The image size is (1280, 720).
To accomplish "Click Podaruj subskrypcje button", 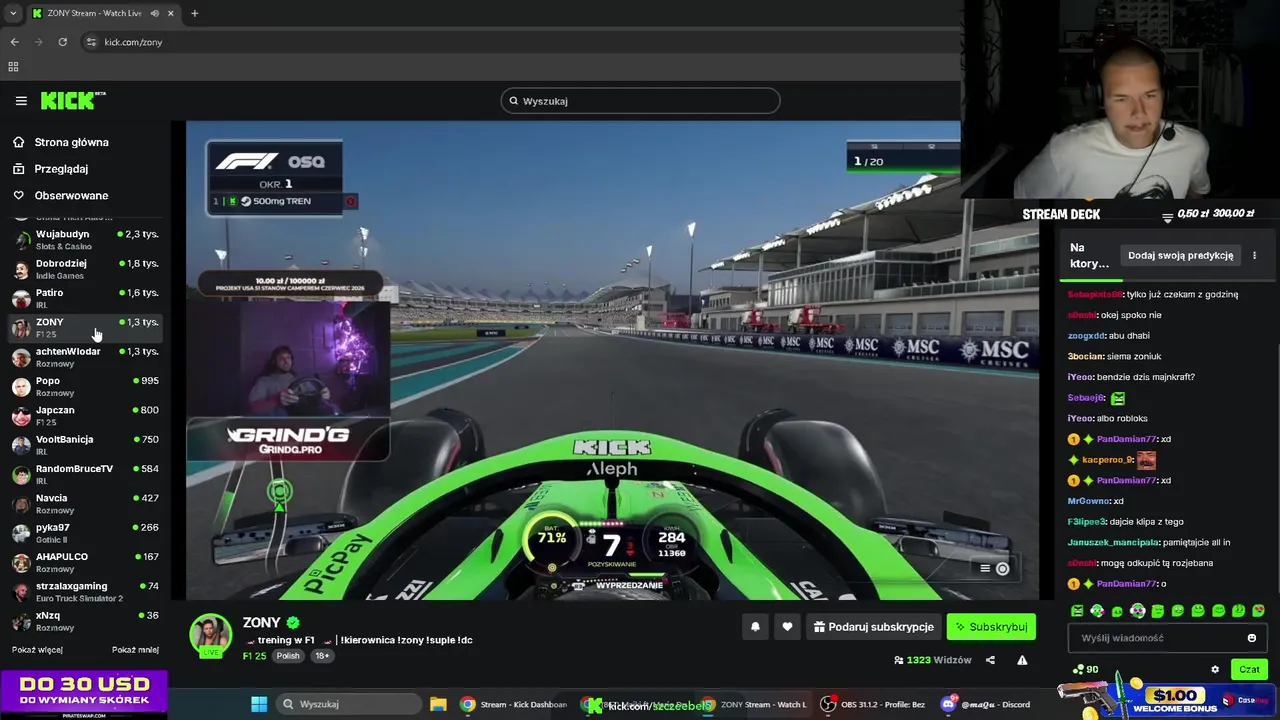I will (x=873, y=627).
